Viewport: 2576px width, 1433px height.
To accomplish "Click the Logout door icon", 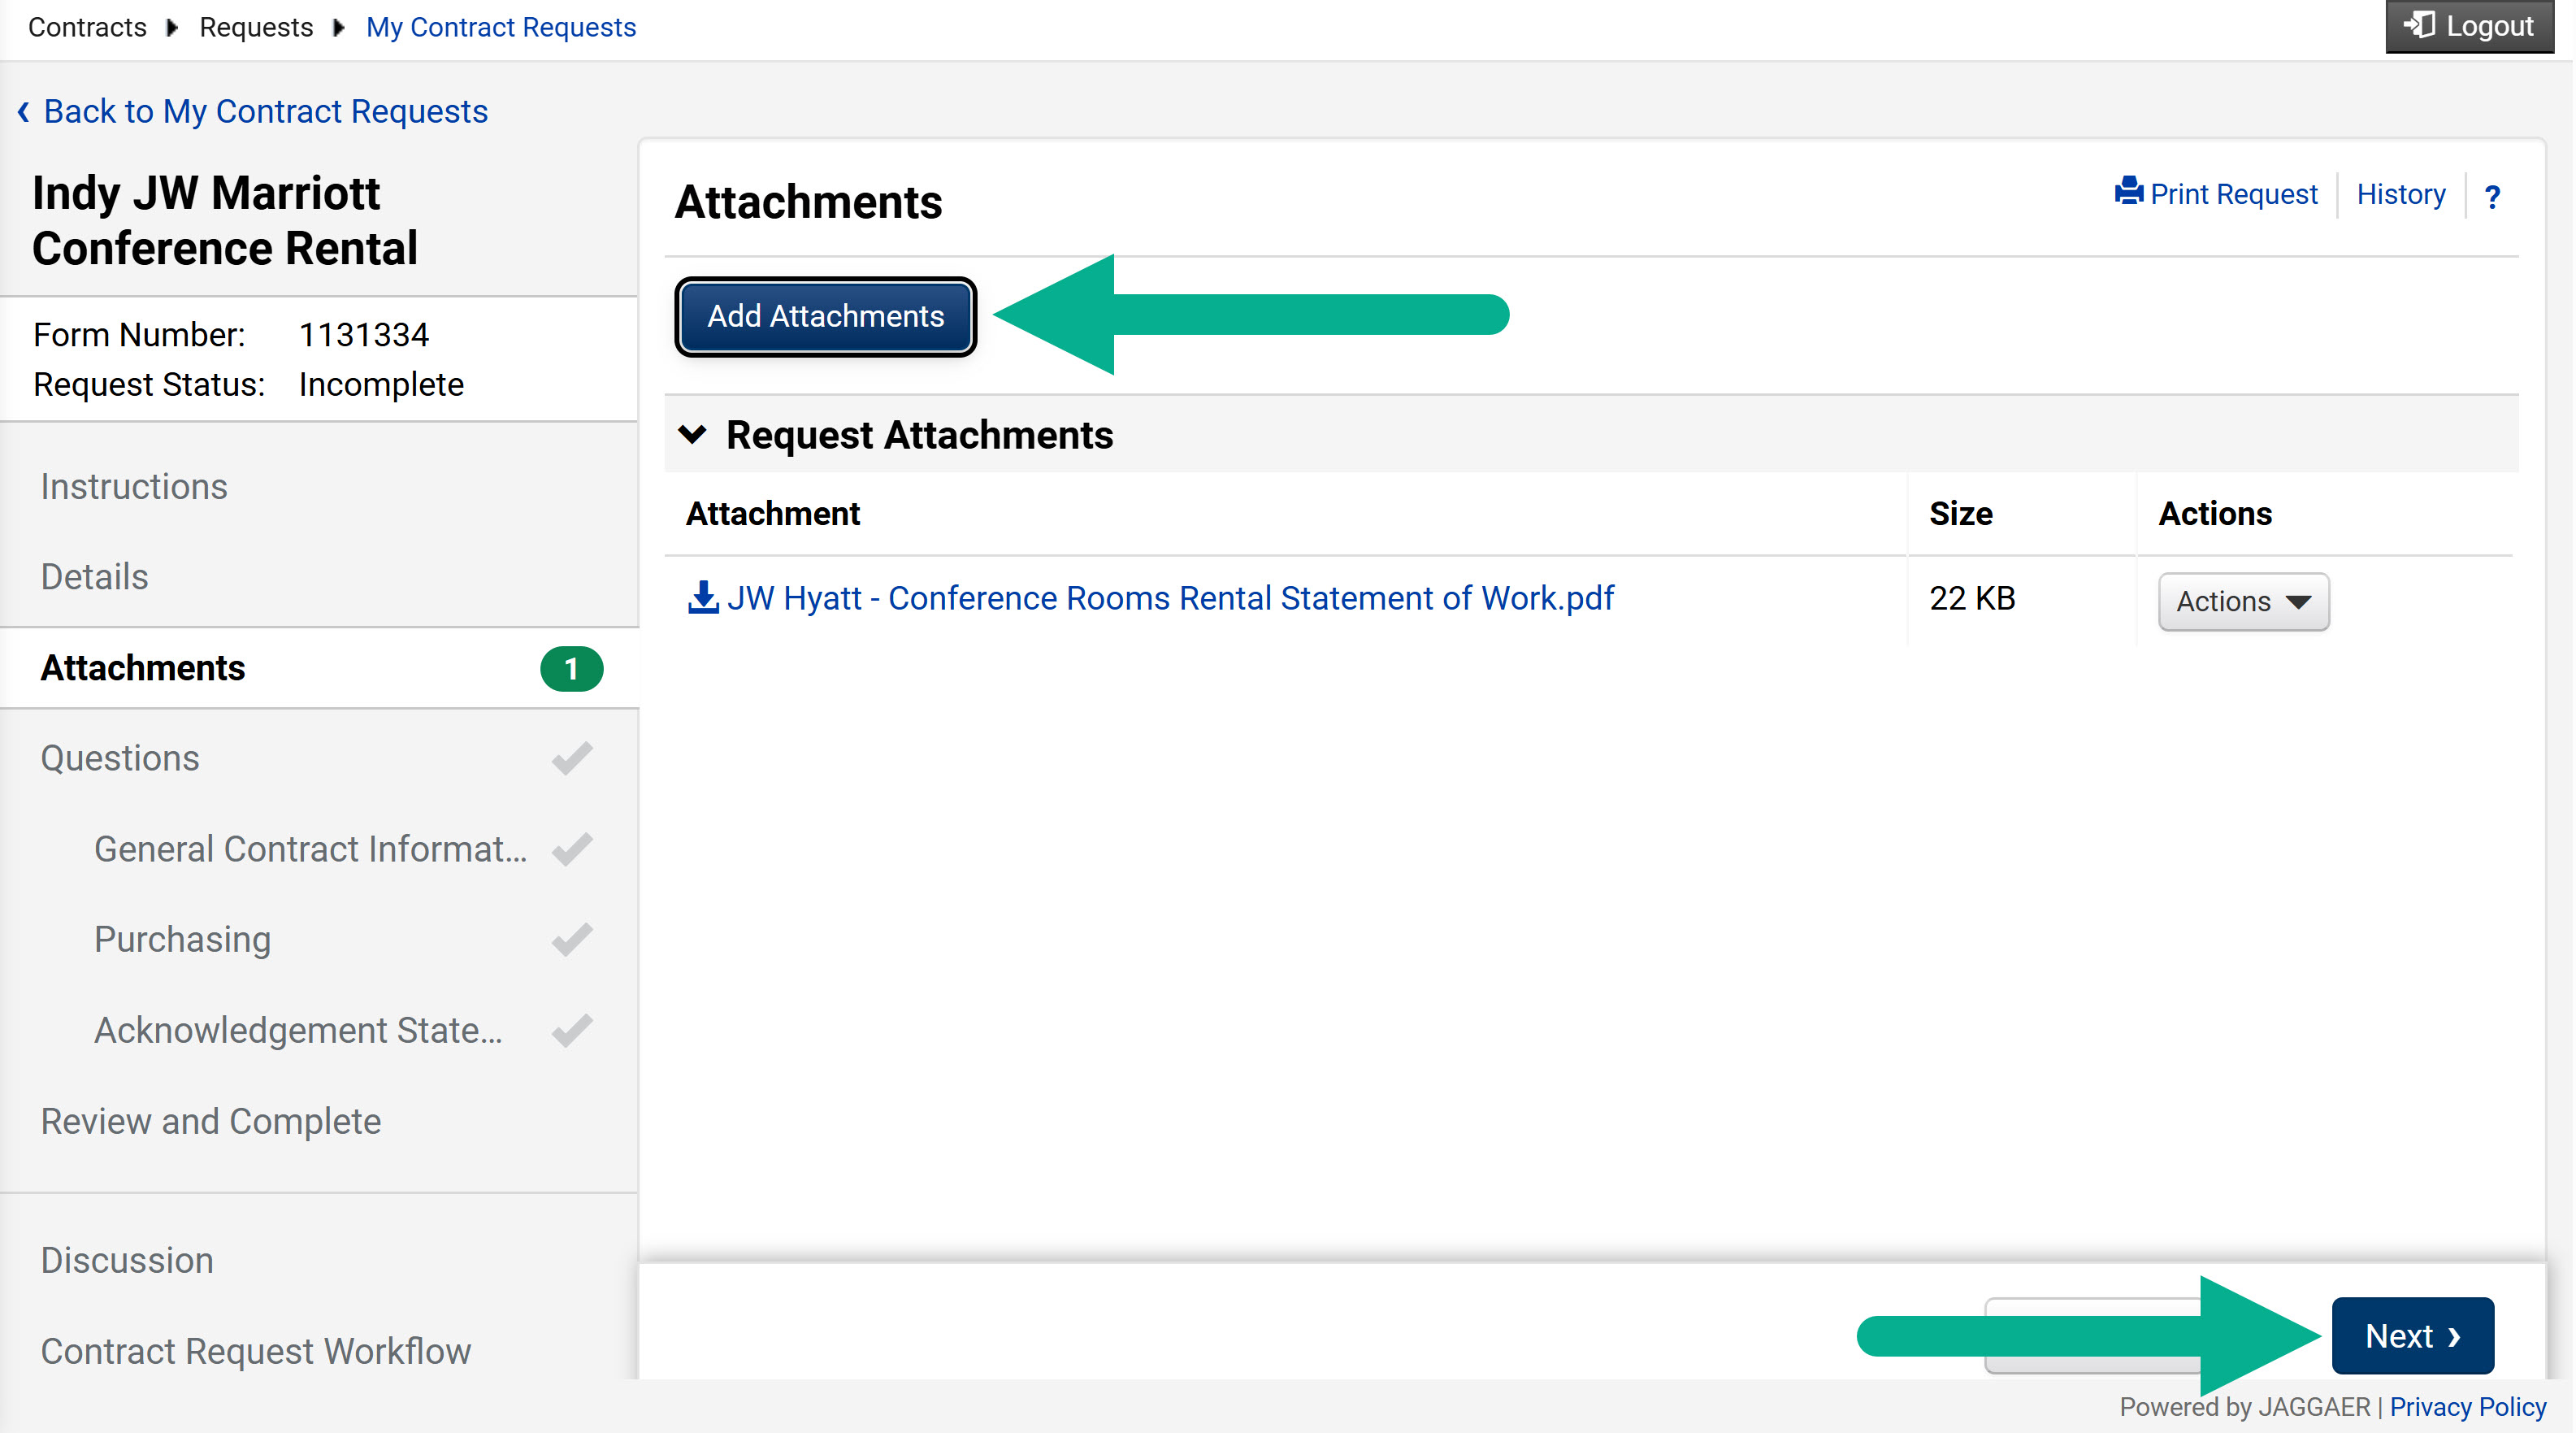I will click(x=2419, y=25).
